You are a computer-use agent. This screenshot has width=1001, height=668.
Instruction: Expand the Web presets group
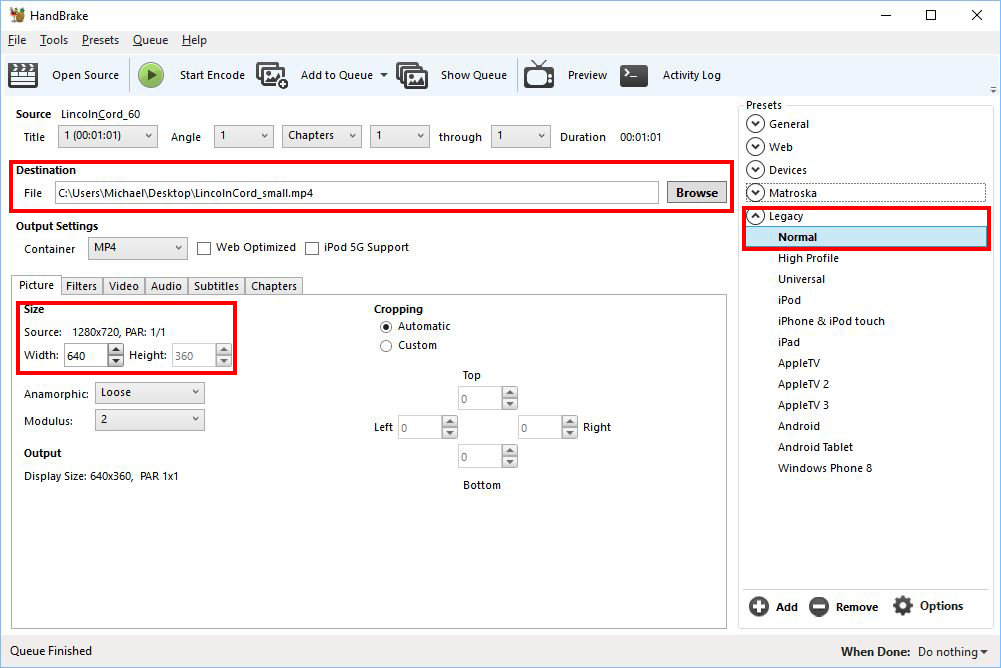755,147
